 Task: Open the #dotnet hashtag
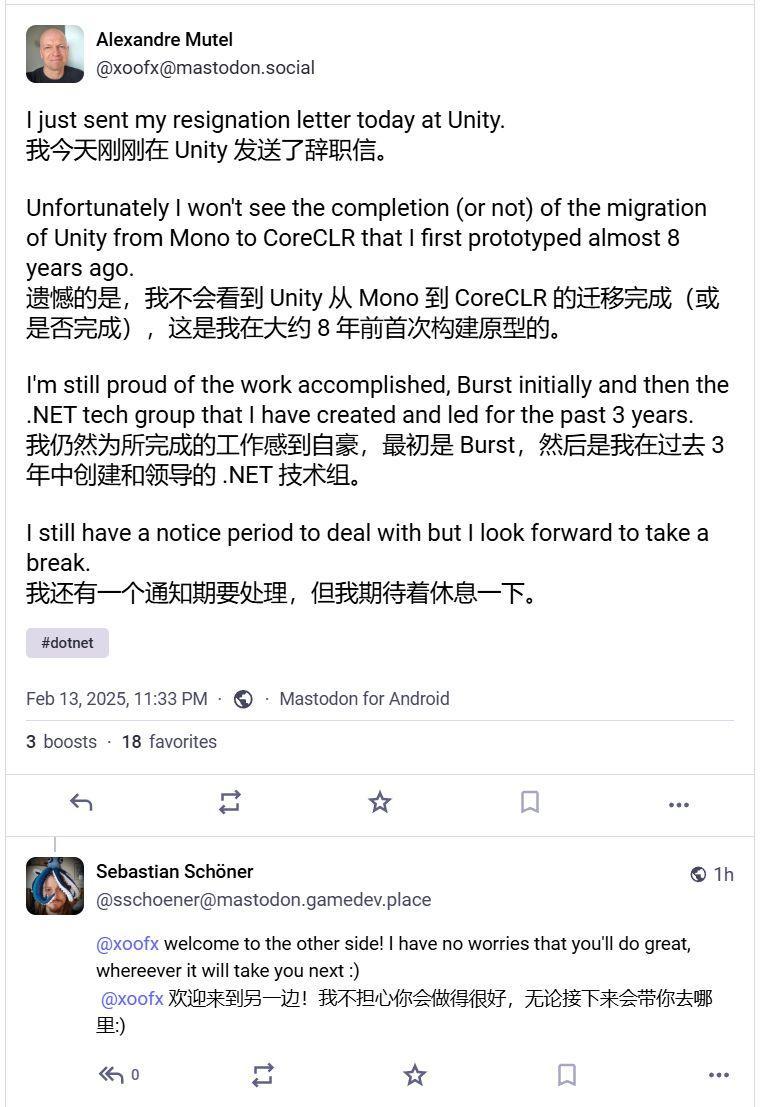coord(67,643)
